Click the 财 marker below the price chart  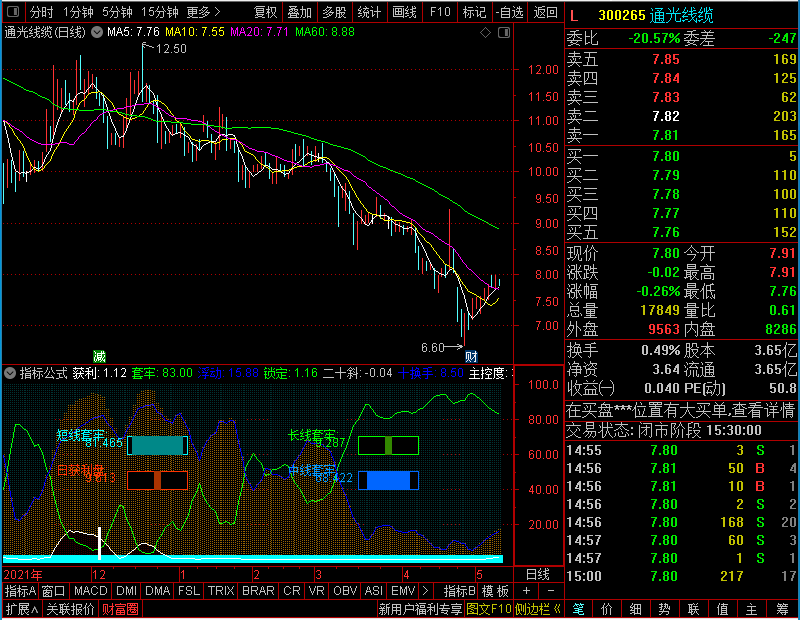coord(471,356)
